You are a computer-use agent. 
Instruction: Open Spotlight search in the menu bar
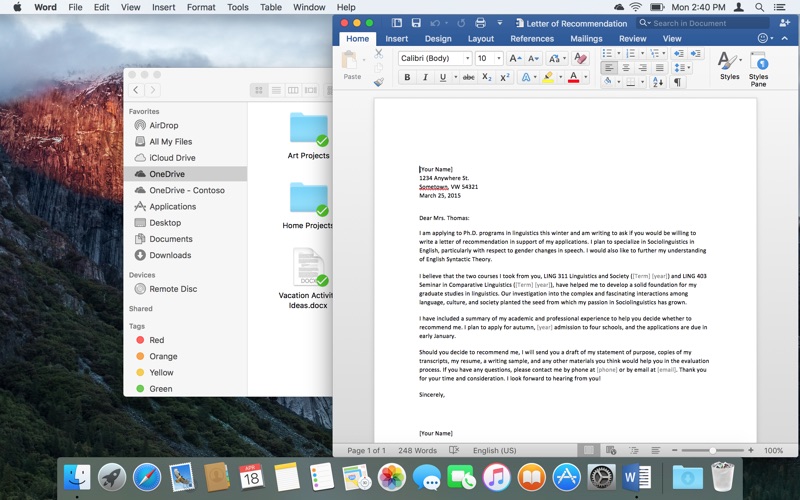tap(759, 7)
